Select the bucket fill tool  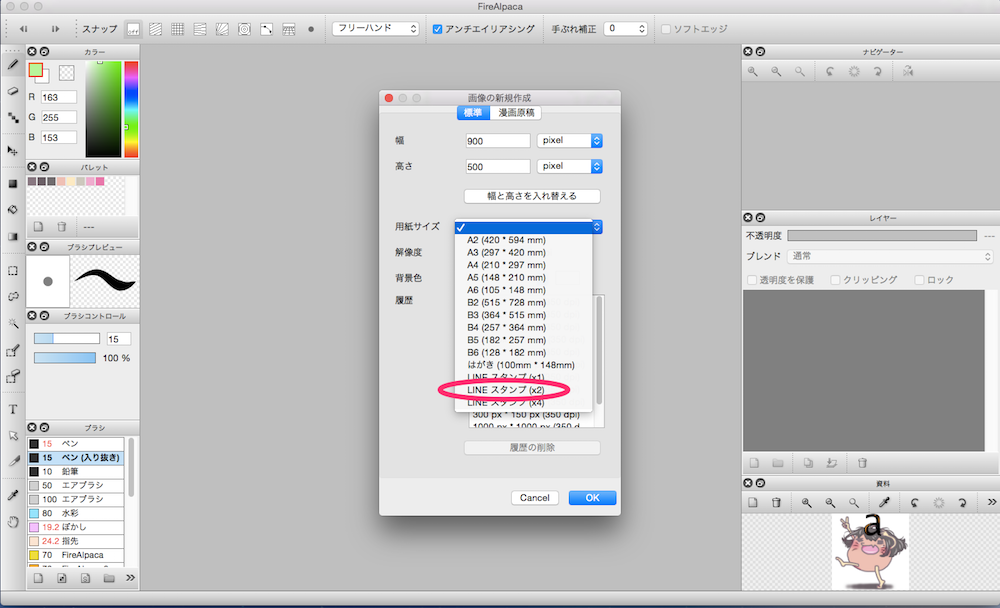pyautogui.click(x=13, y=210)
